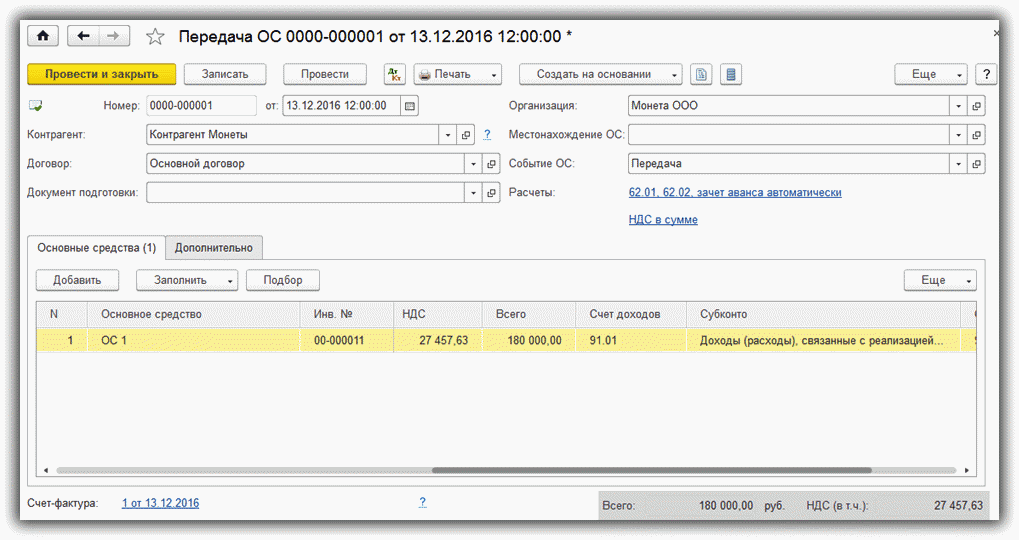
Task: Open the table panel Еще menu
Action: 940,280
